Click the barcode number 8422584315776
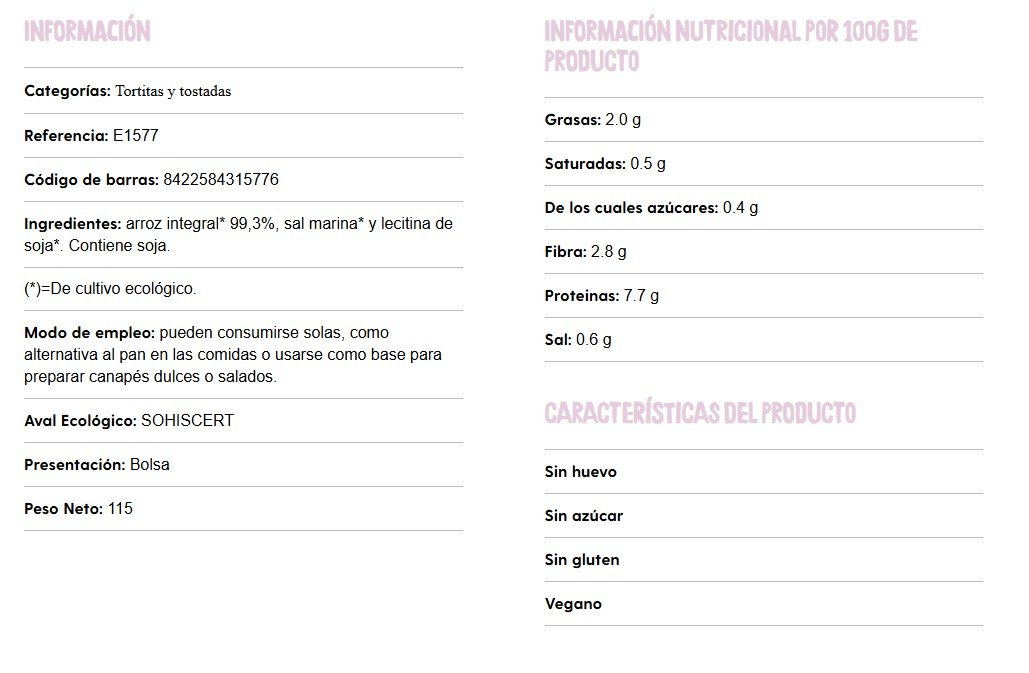This screenshot has width=1029, height=673. coord(221,180)
